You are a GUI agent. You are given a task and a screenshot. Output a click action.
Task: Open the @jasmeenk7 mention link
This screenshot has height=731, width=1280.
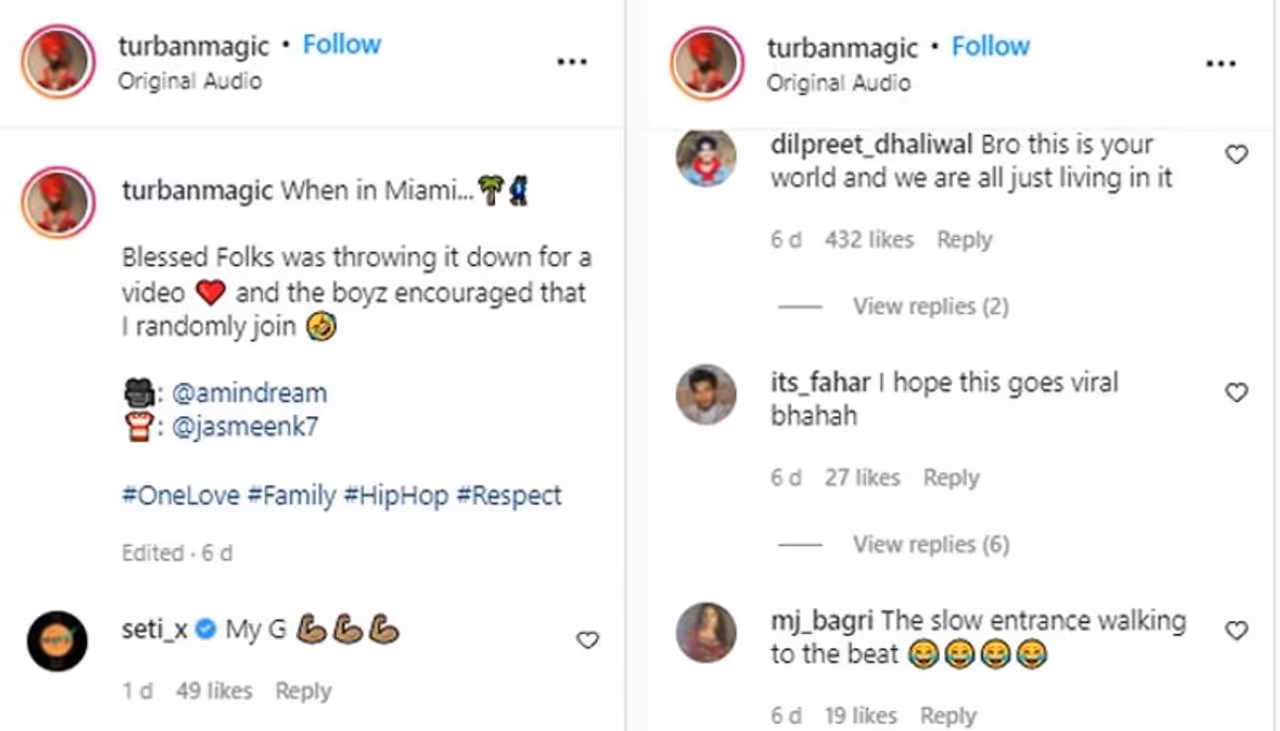[x=245, y=427]
